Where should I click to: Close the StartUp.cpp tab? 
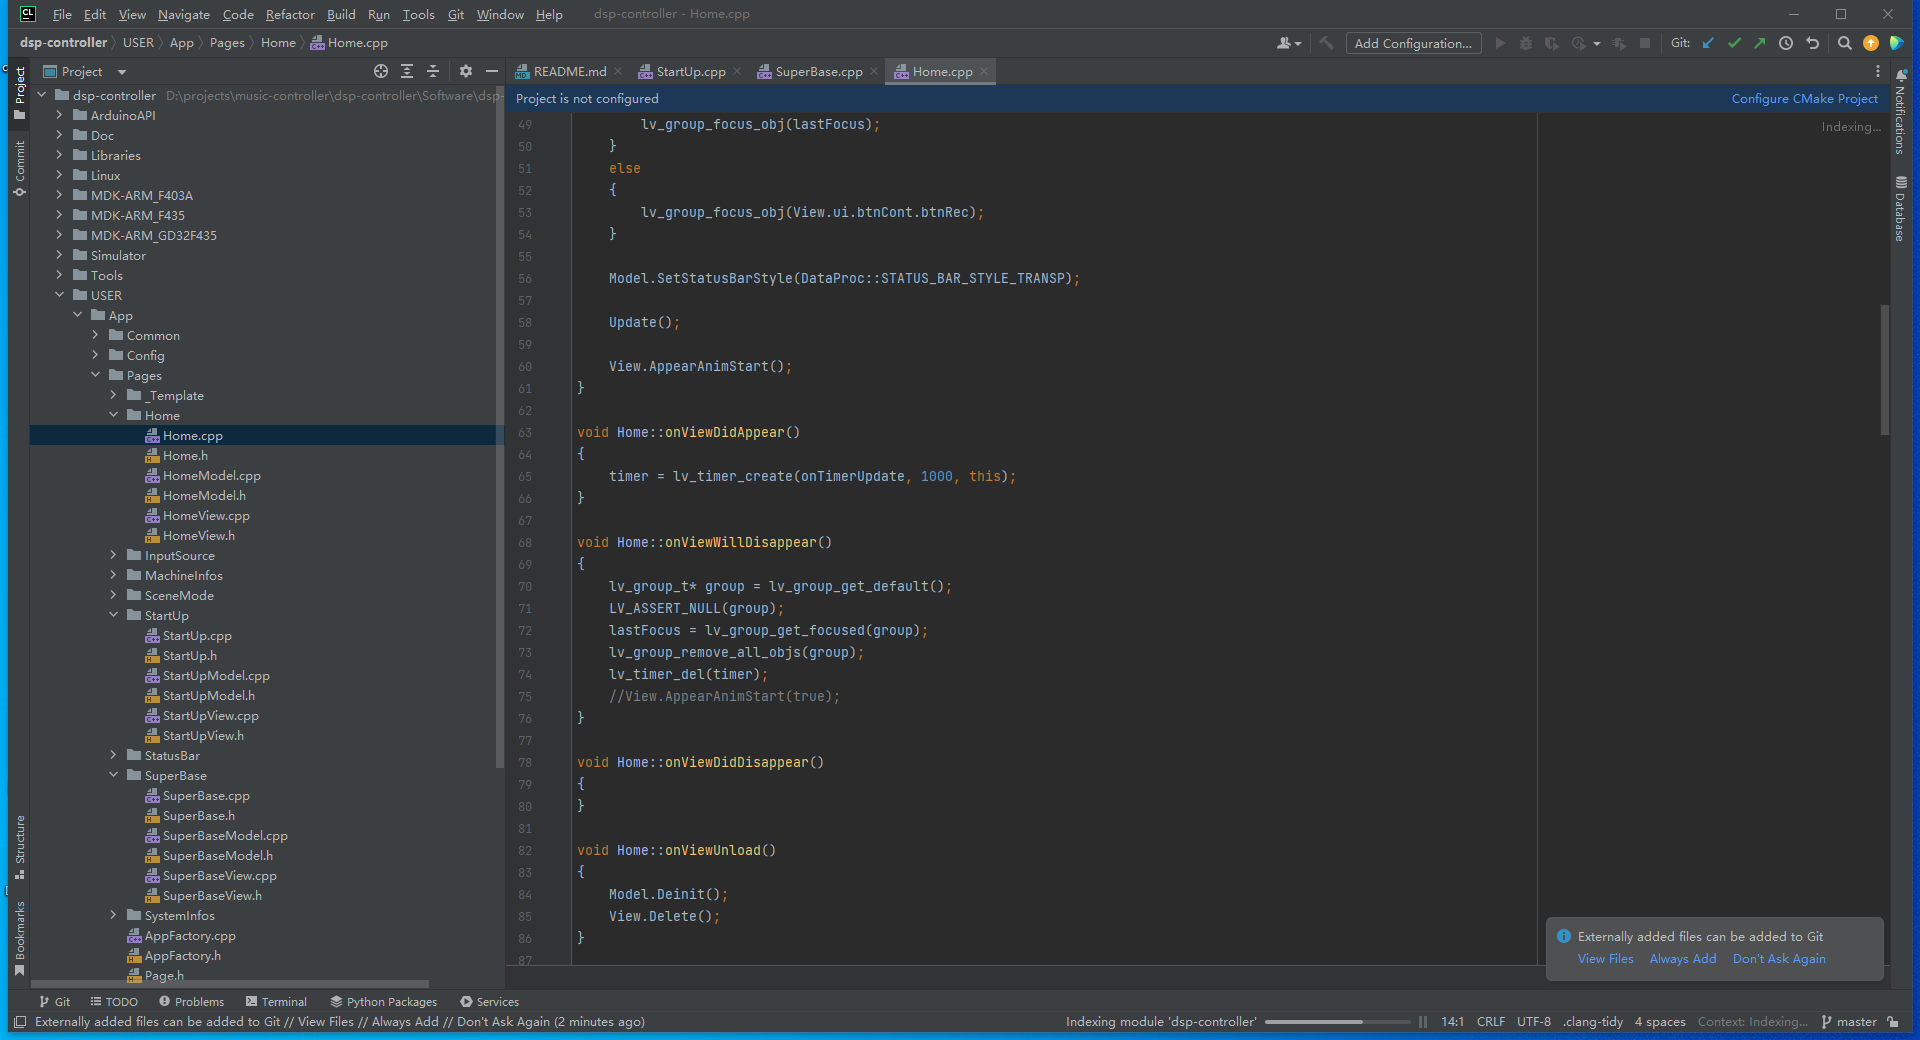(x=737, y=71)
